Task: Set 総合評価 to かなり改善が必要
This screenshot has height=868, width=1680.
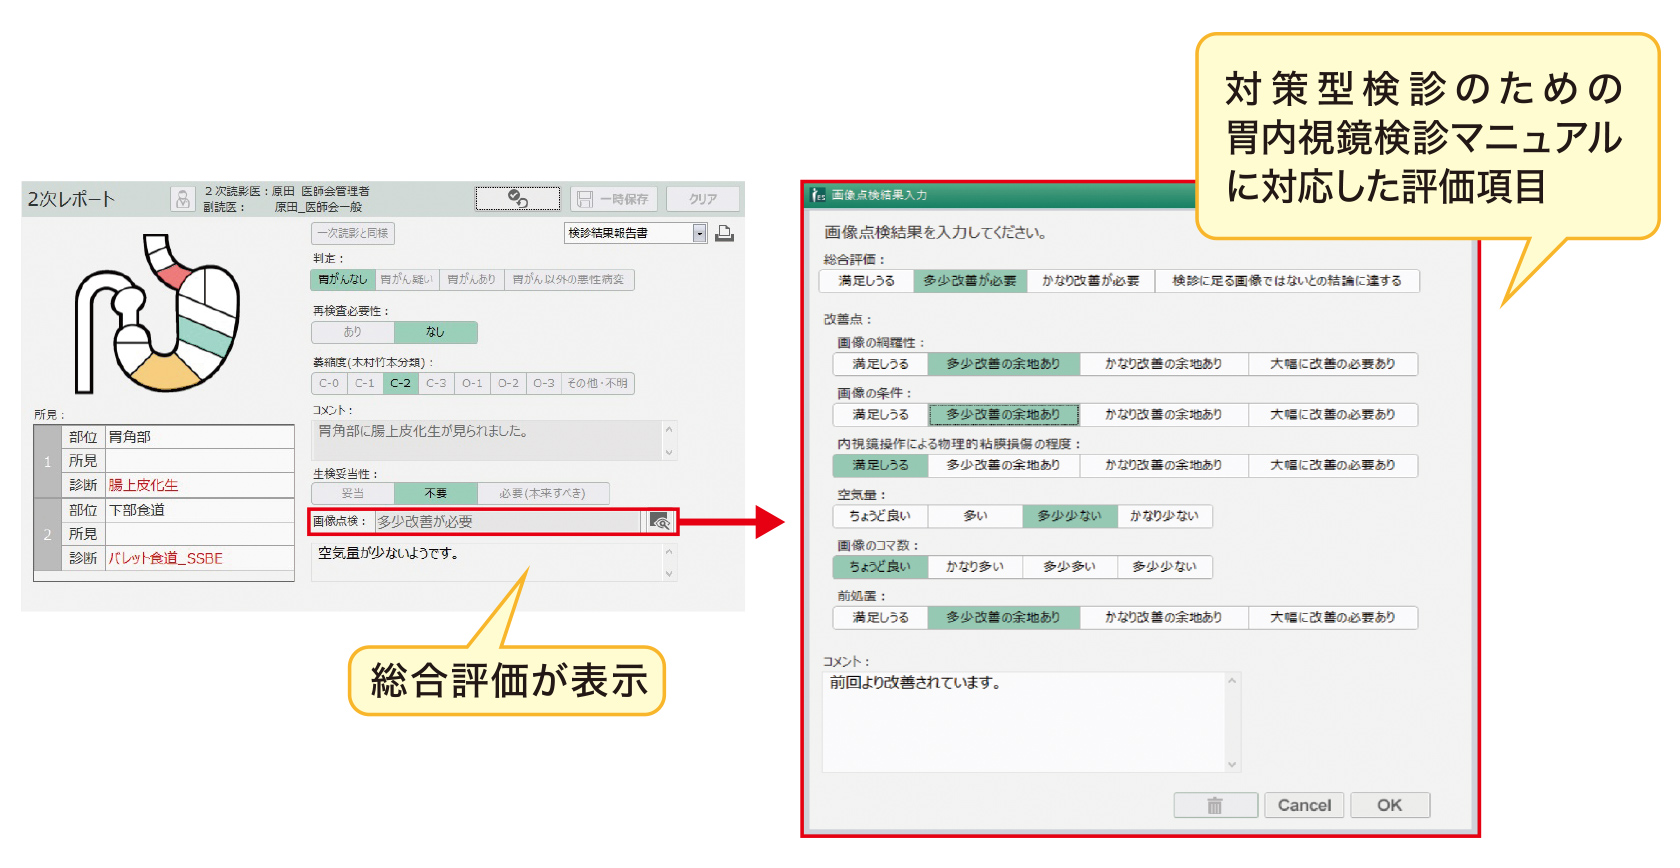Action: tap(1090, 281)
